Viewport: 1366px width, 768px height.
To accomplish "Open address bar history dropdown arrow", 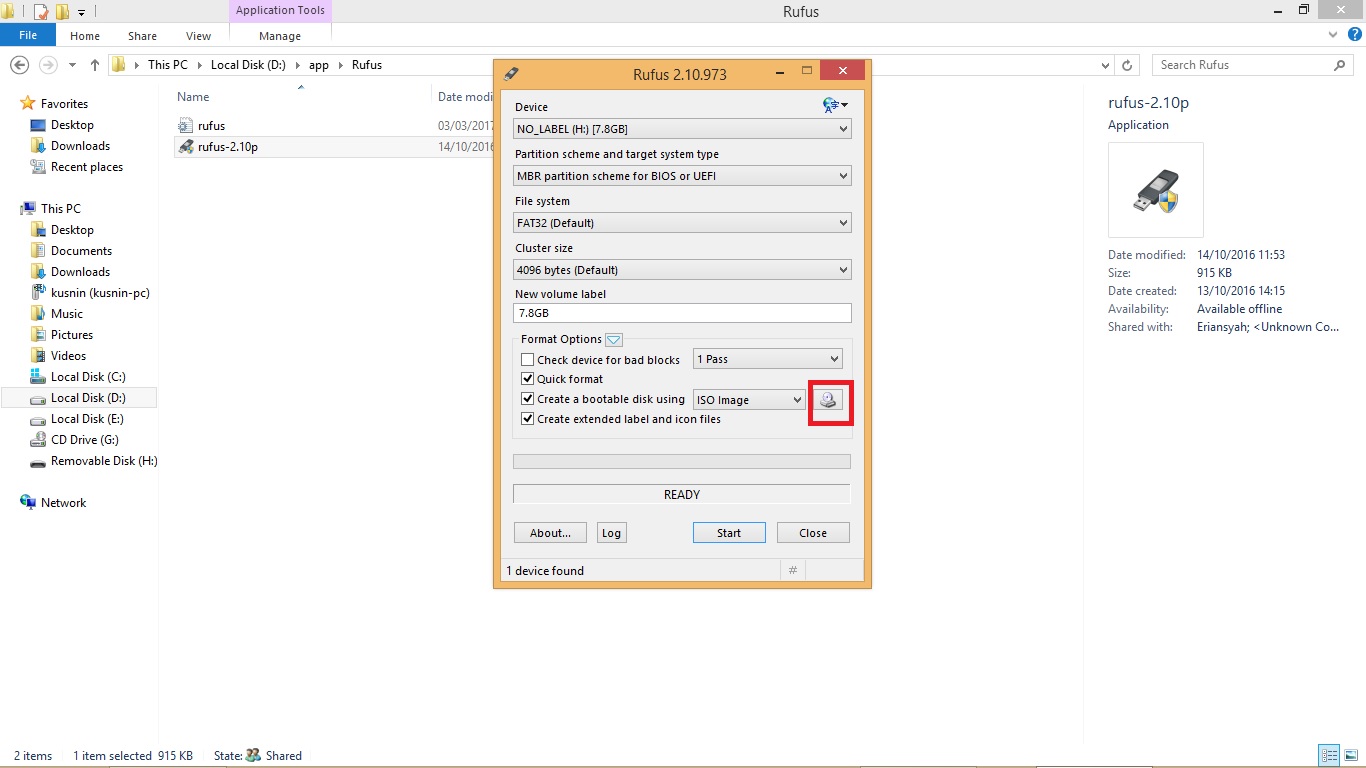I will tap(1105, 65).
